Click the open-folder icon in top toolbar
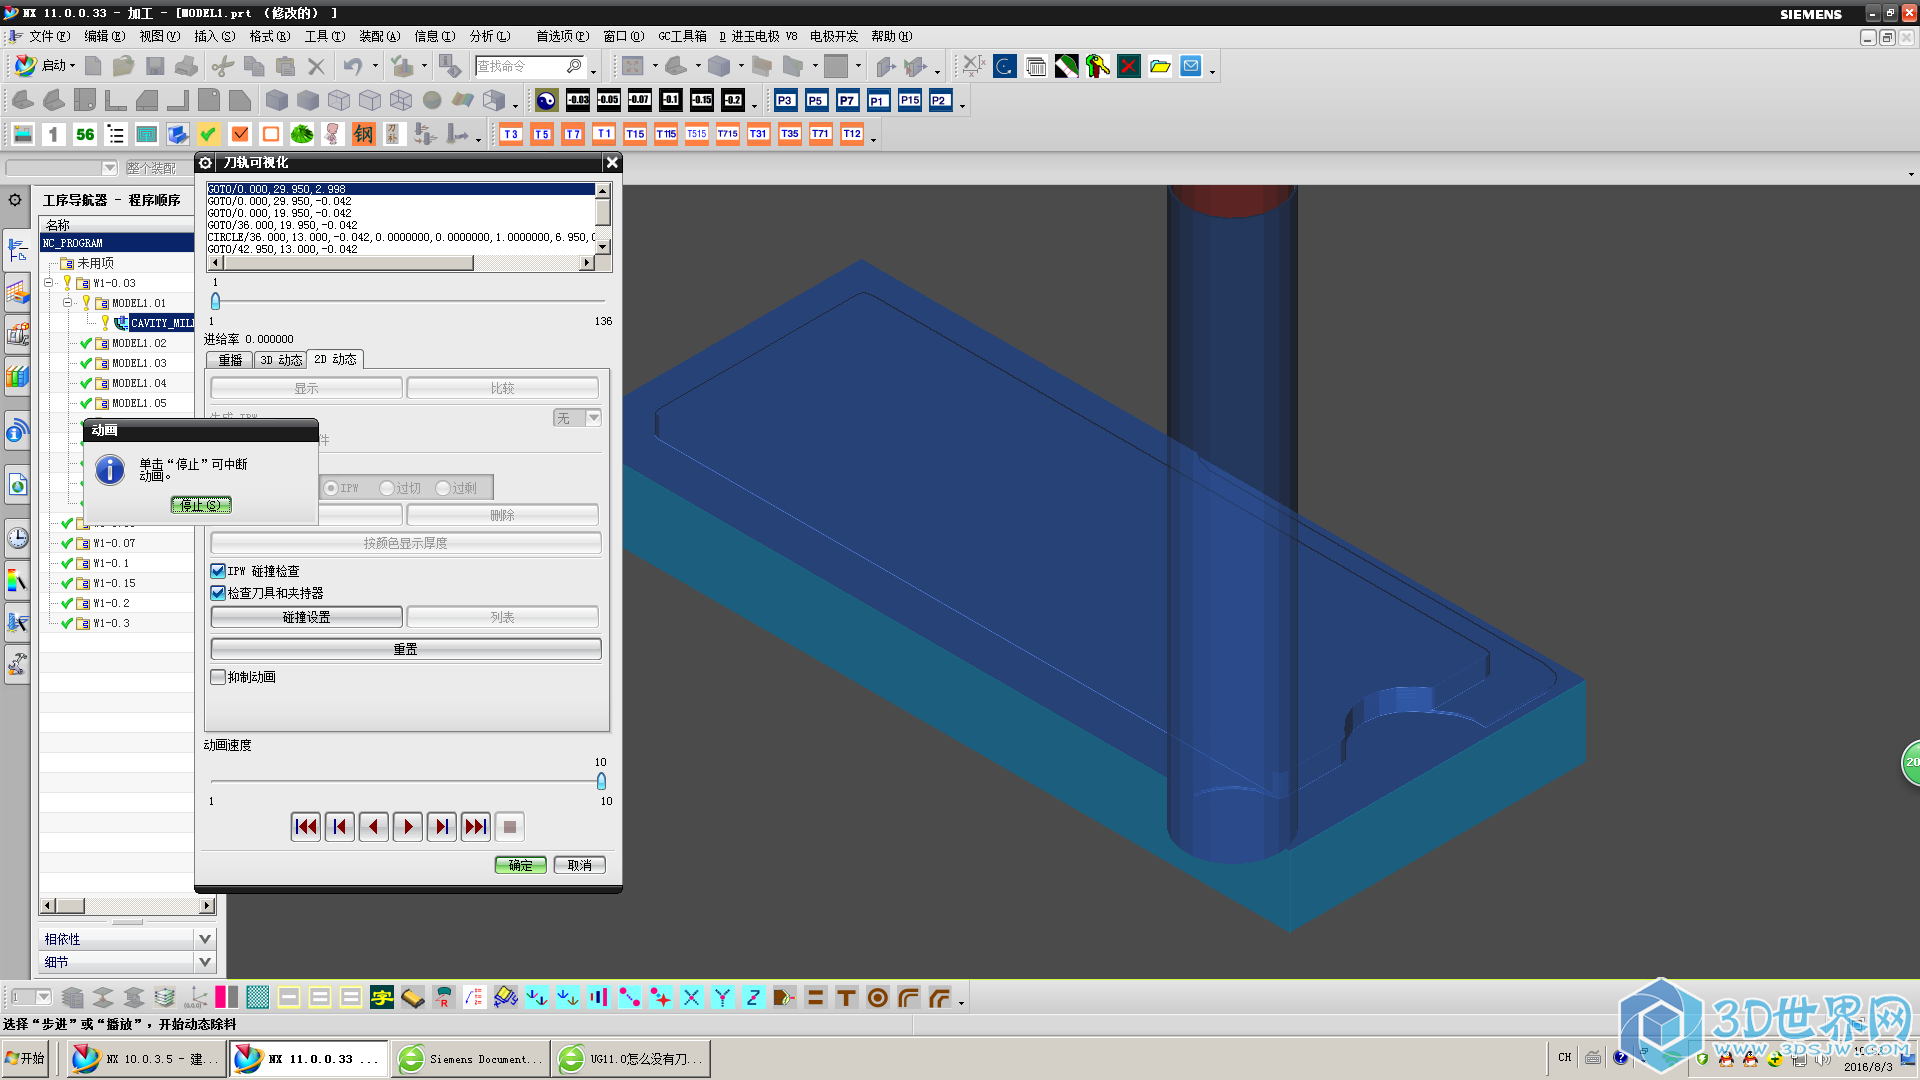This screenshot has height=1080, width=1920. pyautogui.click(x=1160, y=67)
